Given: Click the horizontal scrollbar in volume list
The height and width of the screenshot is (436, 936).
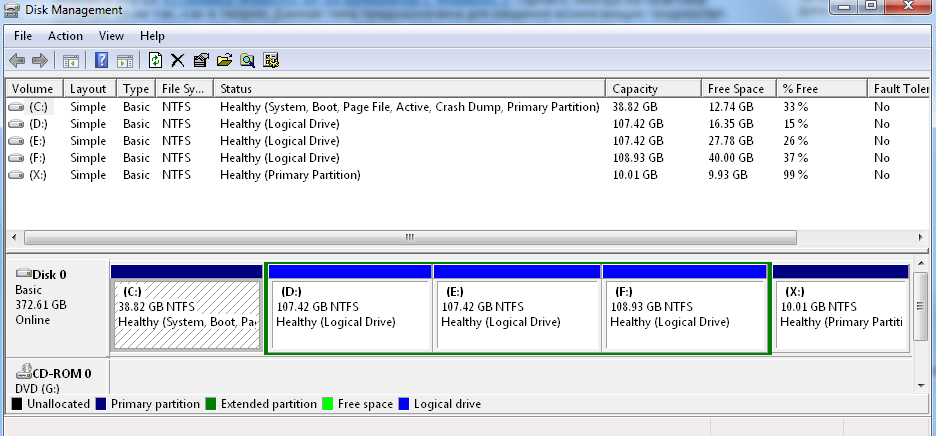Looking at the screenshot, I should 409,238.
